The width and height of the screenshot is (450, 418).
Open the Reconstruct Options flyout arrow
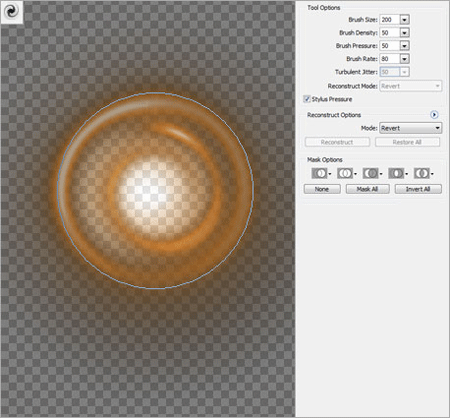tap(434, 115)
